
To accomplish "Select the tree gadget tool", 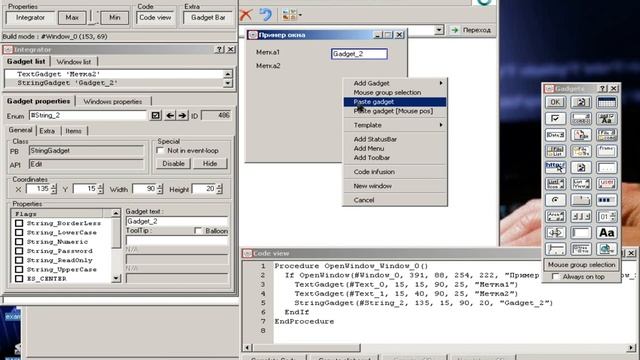I will 581,249.
